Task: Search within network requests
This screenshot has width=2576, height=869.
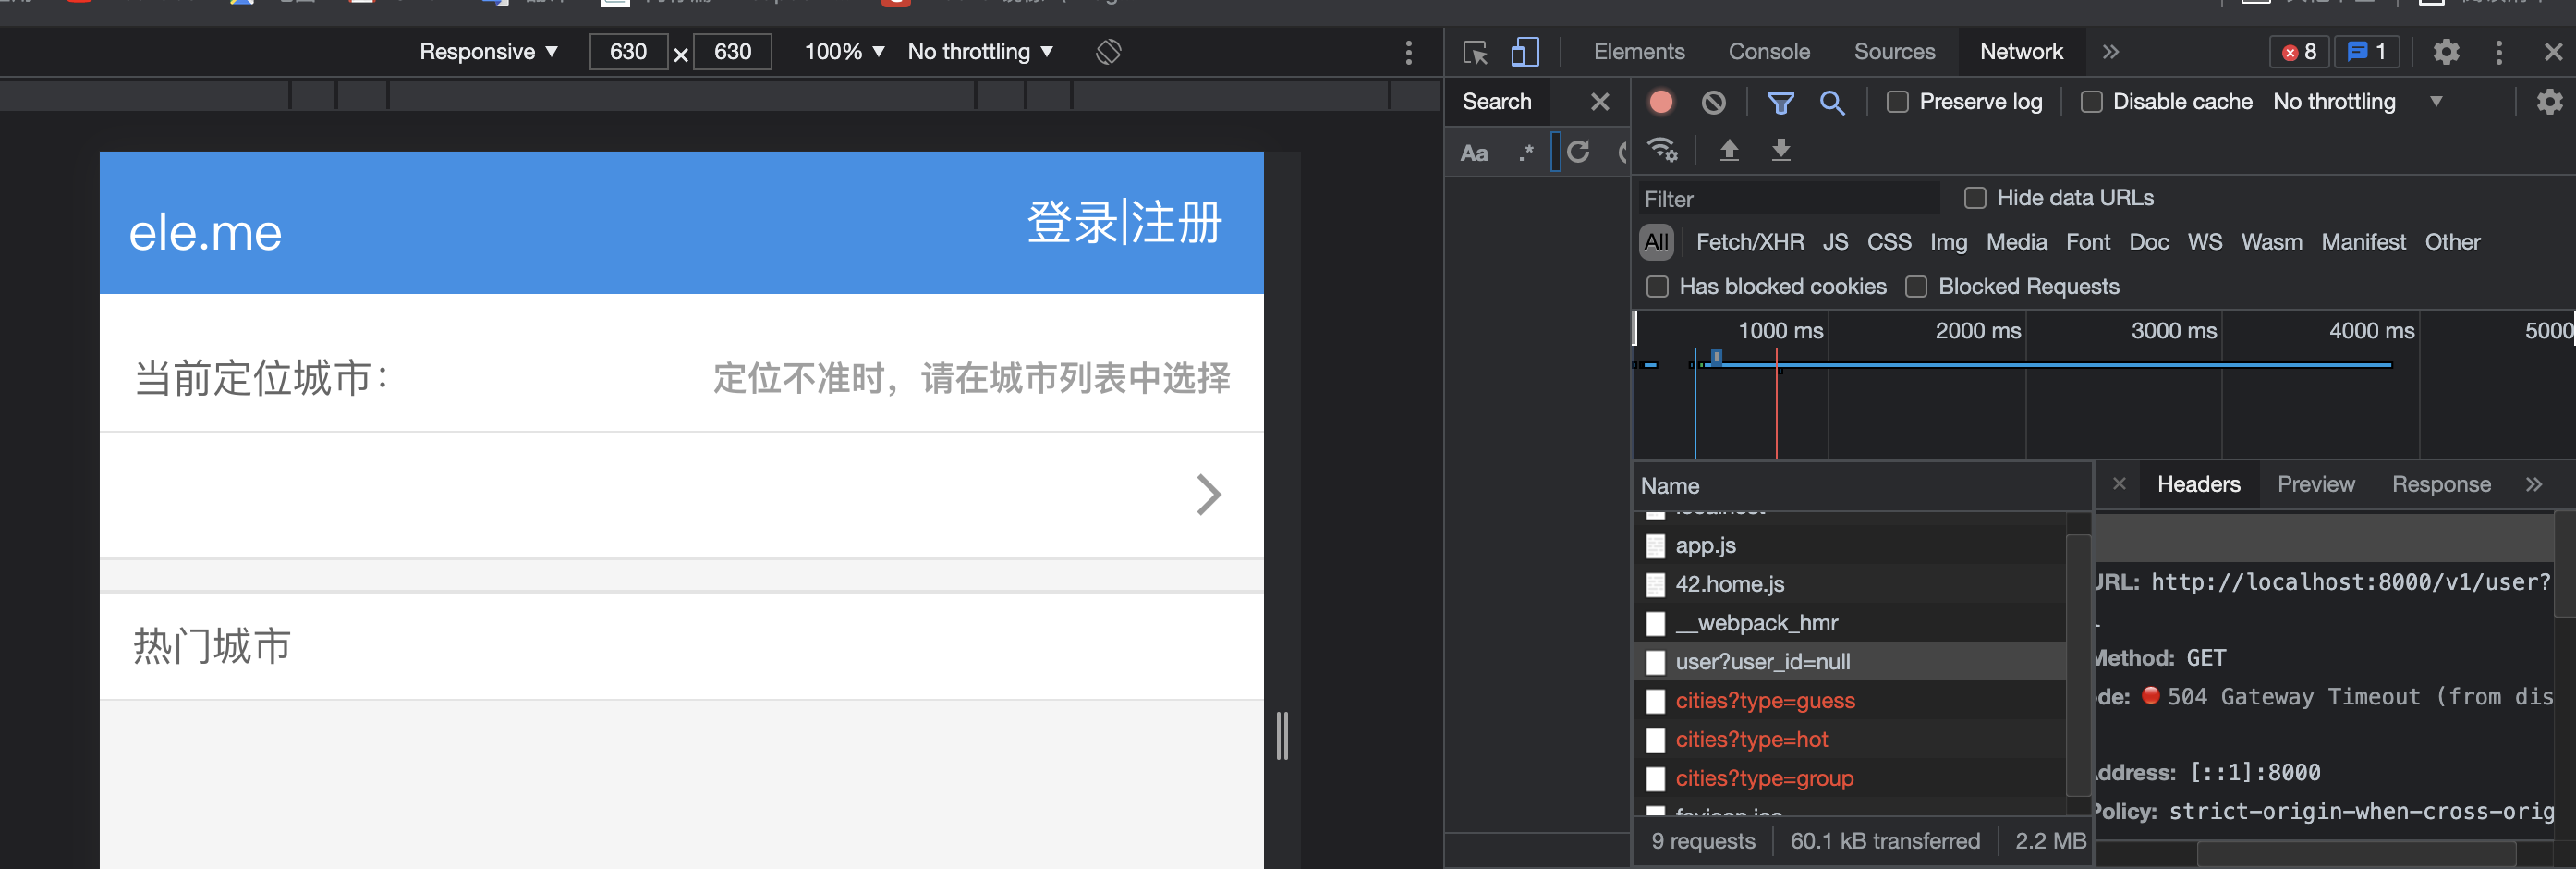Action: point(1833,102)
